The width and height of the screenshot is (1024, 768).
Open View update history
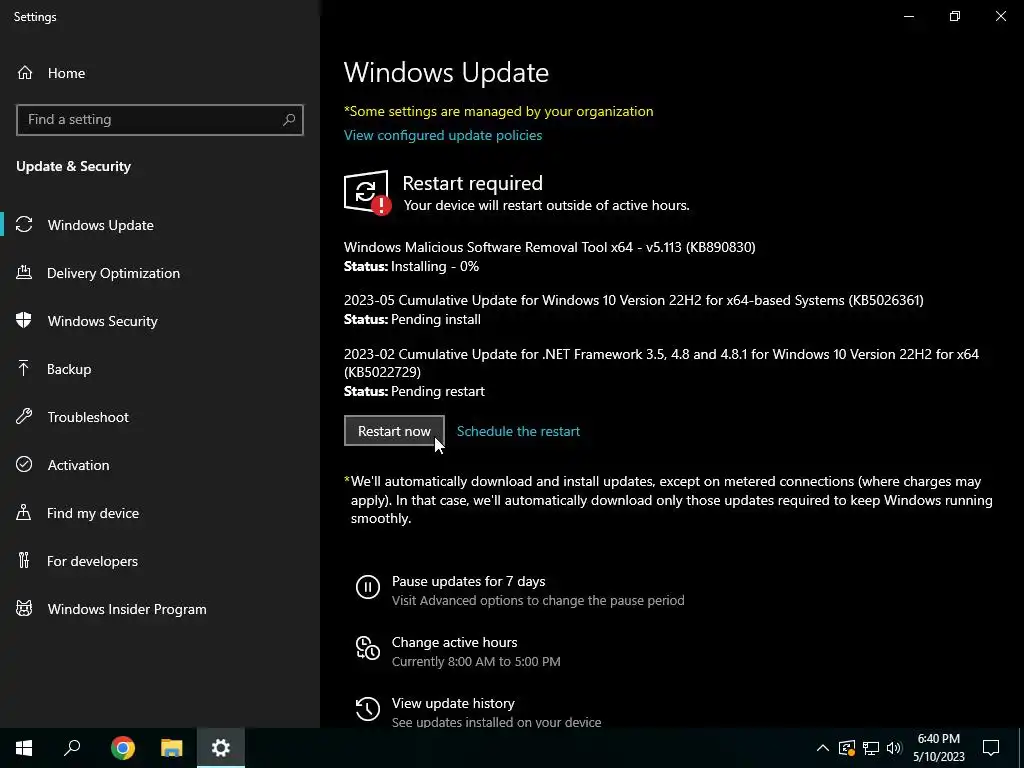coord(453,703)
